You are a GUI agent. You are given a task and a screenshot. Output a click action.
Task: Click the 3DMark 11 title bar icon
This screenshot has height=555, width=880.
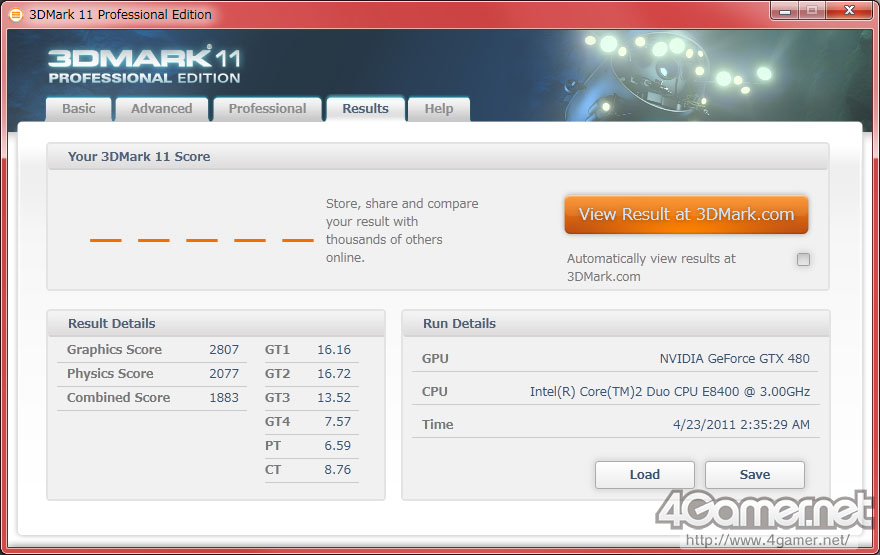click(x=16, y=15)
